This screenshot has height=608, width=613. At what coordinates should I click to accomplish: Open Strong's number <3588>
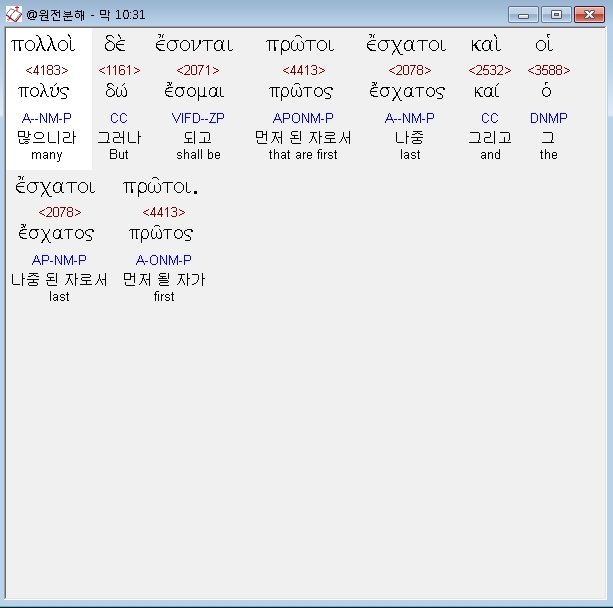point(548,70)
